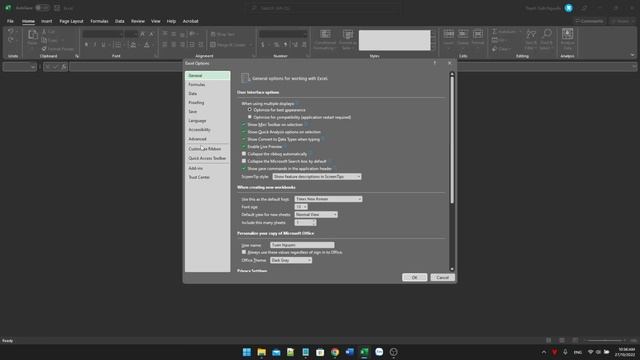Viewport: 640px width, 360px height.
Task: Click the Fill Color bucket icon
Action: coord(133,45)
